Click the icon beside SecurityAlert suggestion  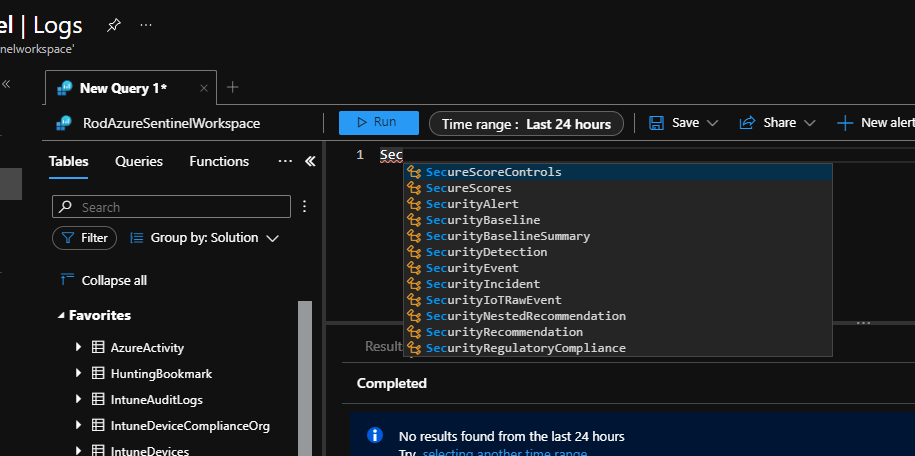[414, 204]
